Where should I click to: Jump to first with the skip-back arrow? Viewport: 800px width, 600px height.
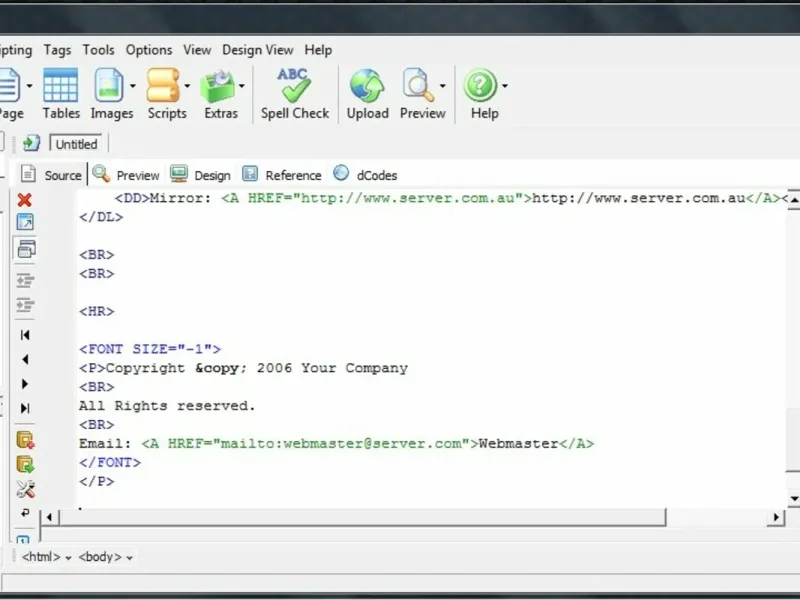[25, 335]
